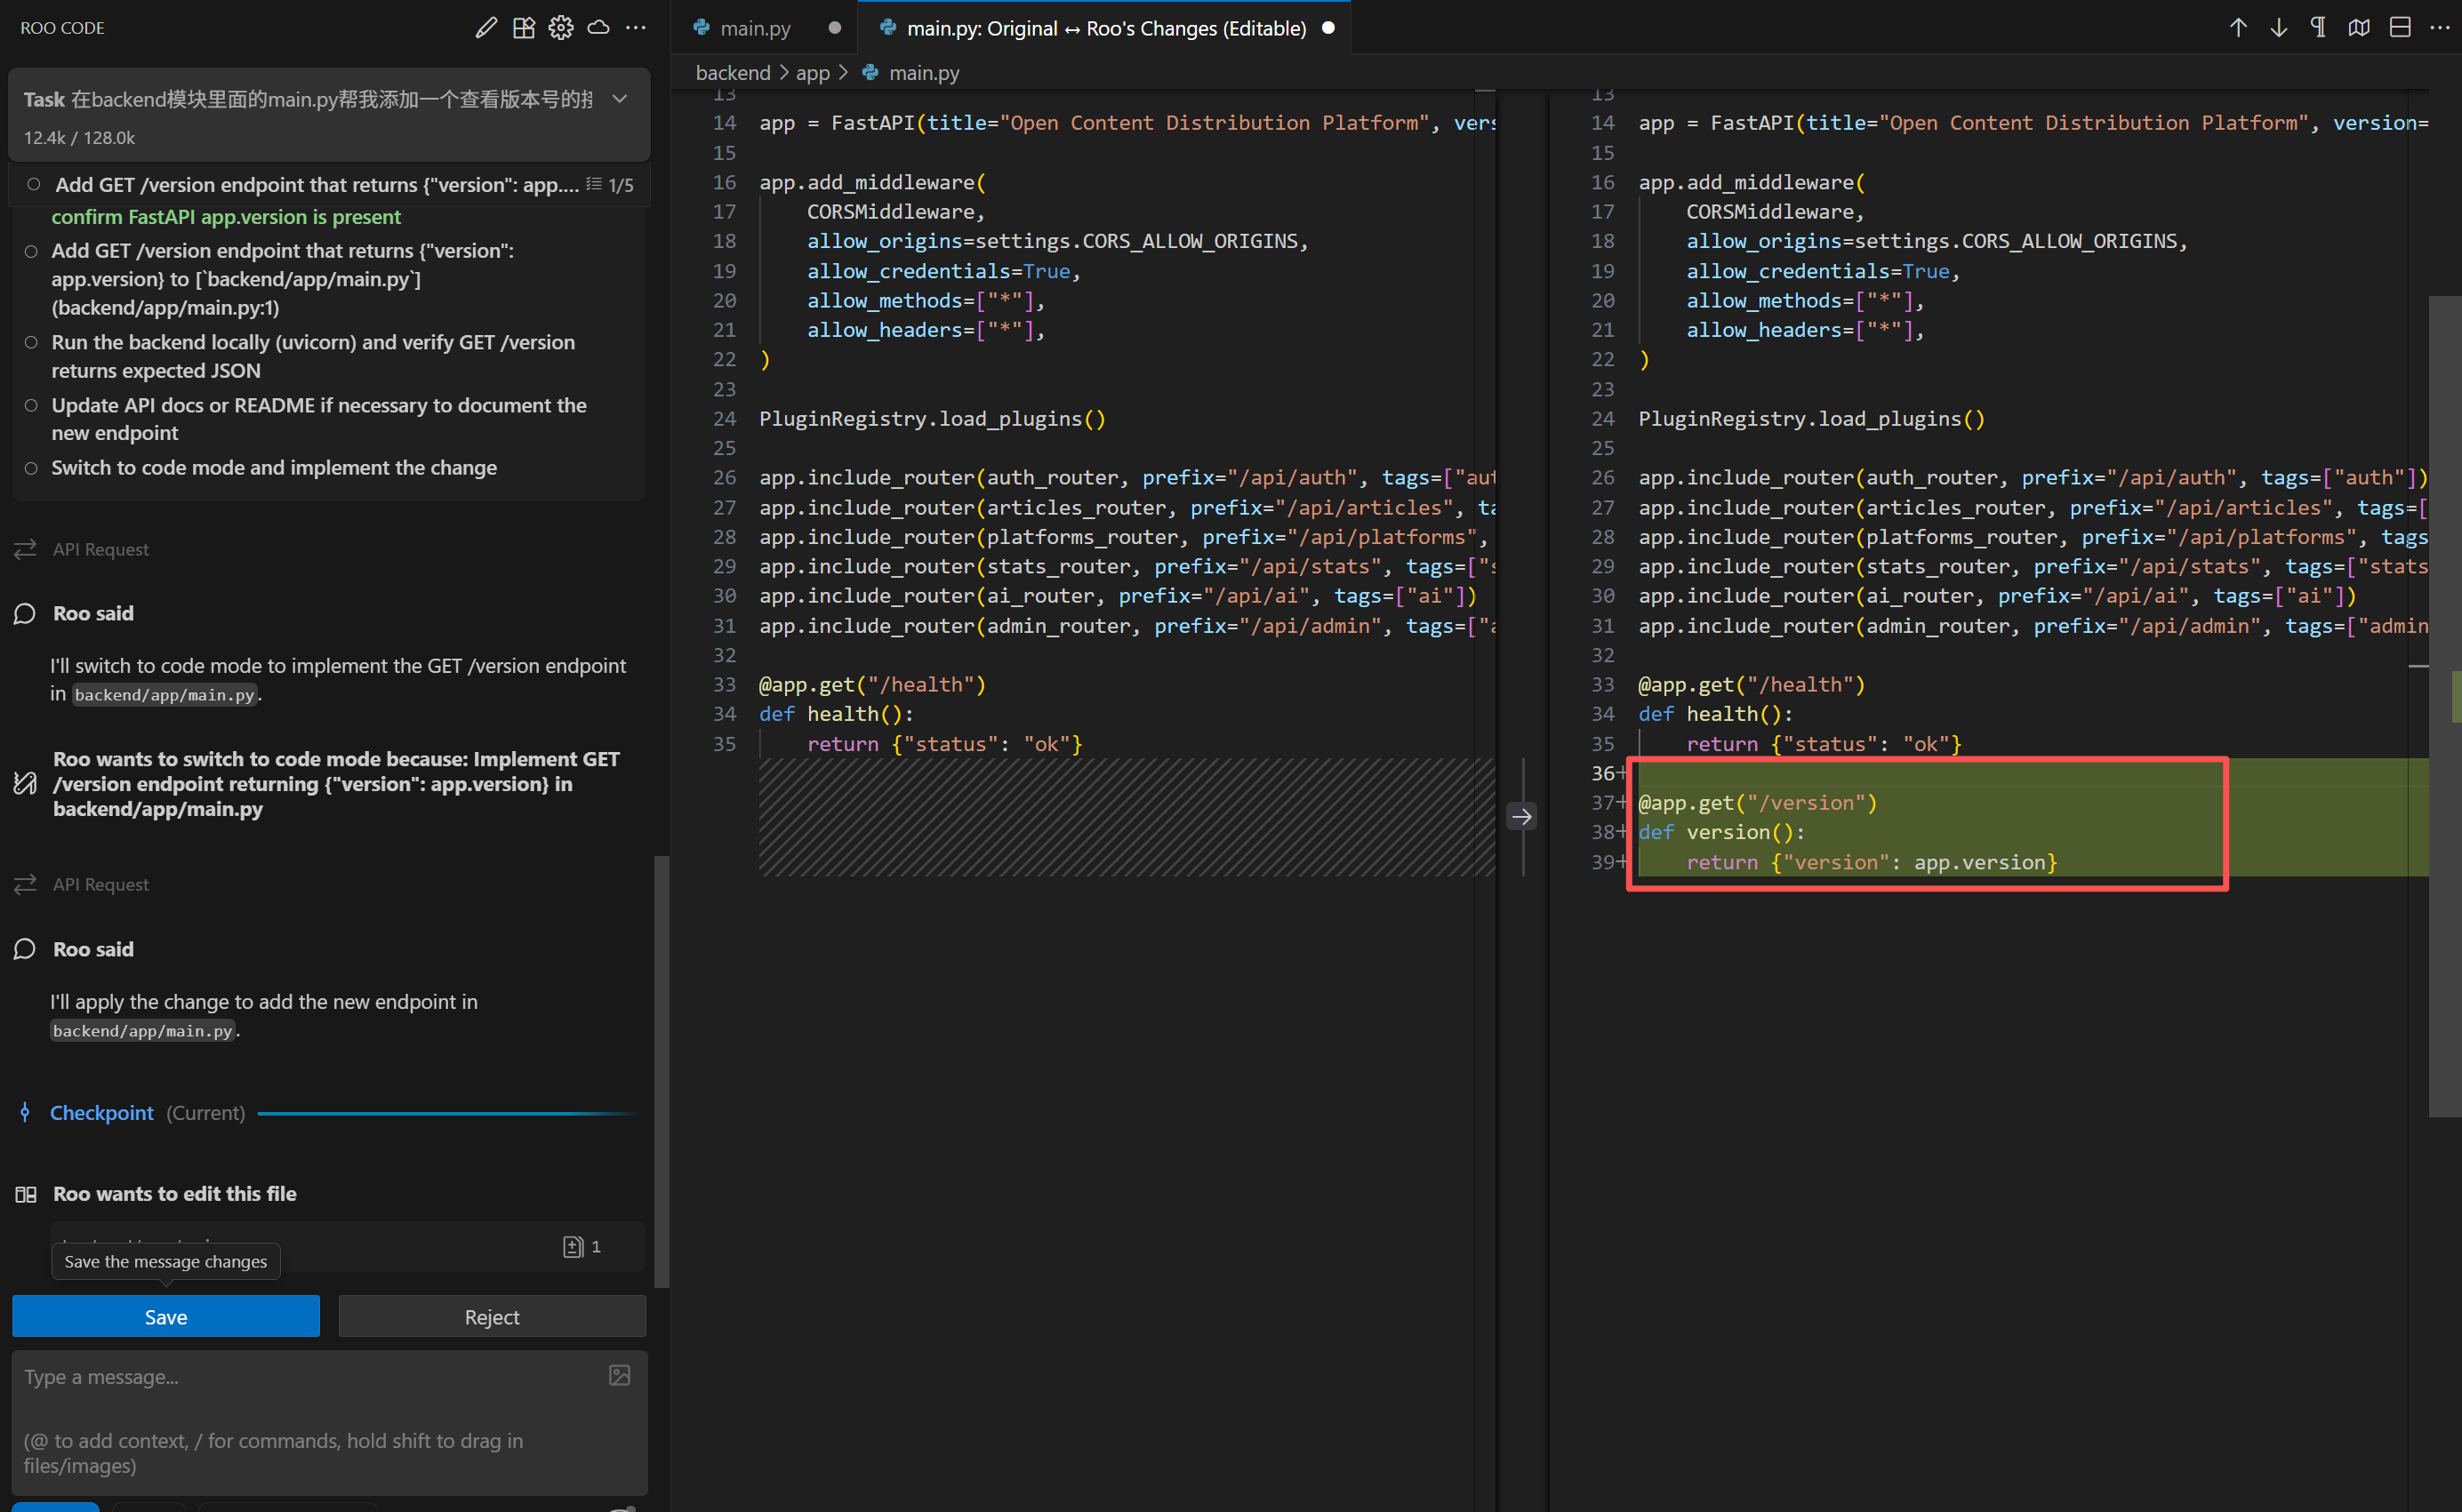
Task: Open Roo Code settings gear
Action: point(561,28)
